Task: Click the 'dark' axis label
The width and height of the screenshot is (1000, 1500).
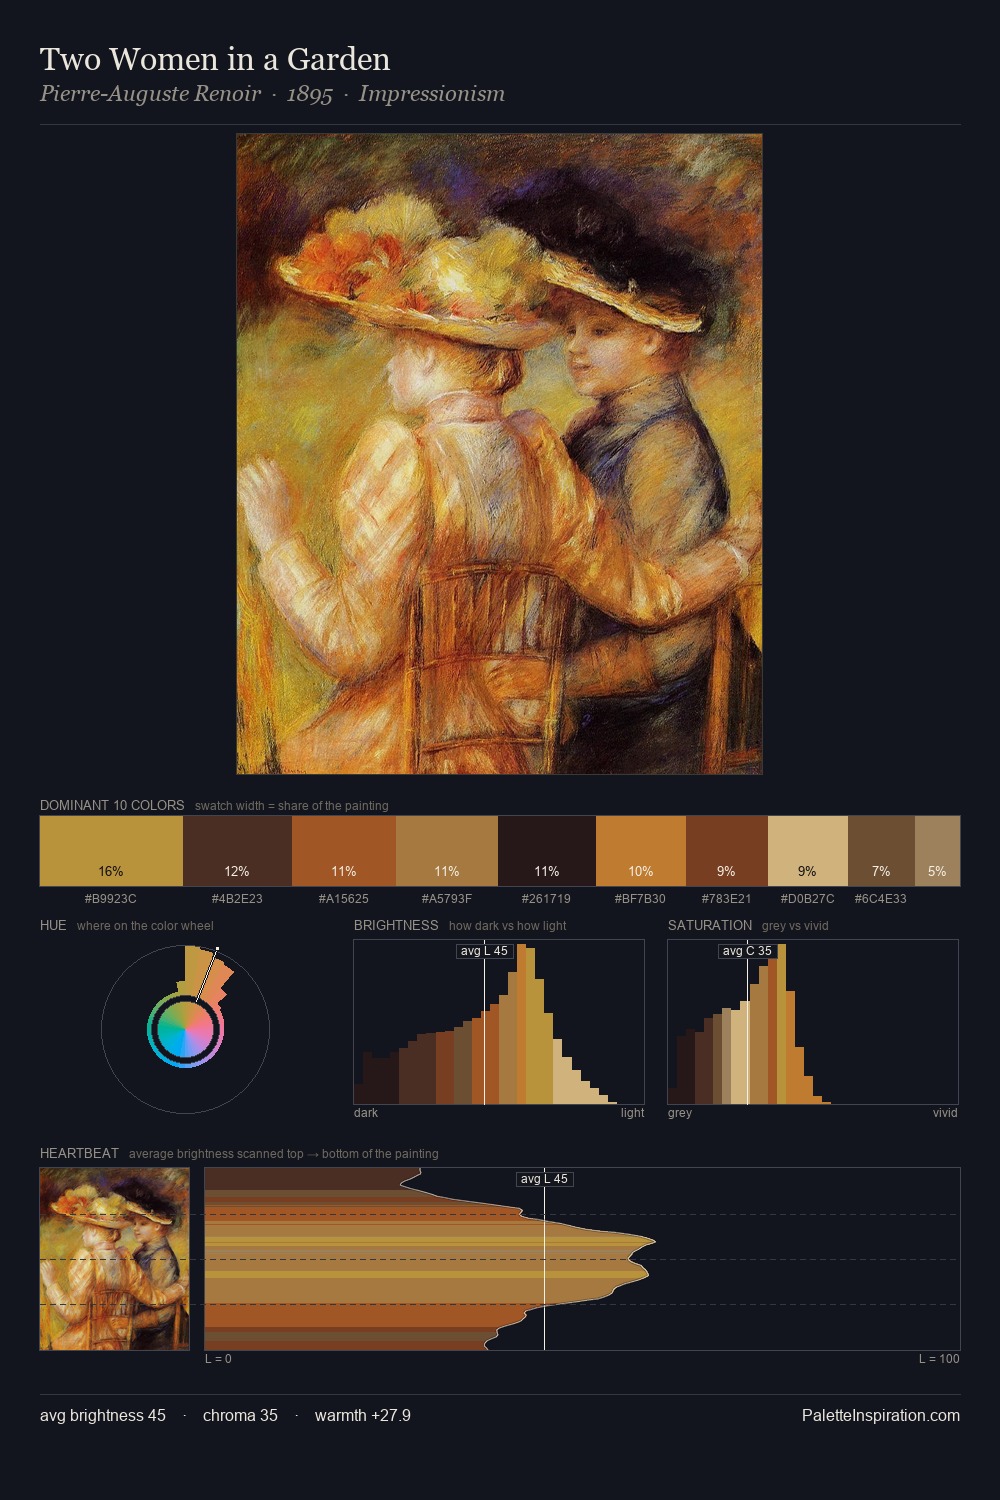Action: coord(366,1112)
